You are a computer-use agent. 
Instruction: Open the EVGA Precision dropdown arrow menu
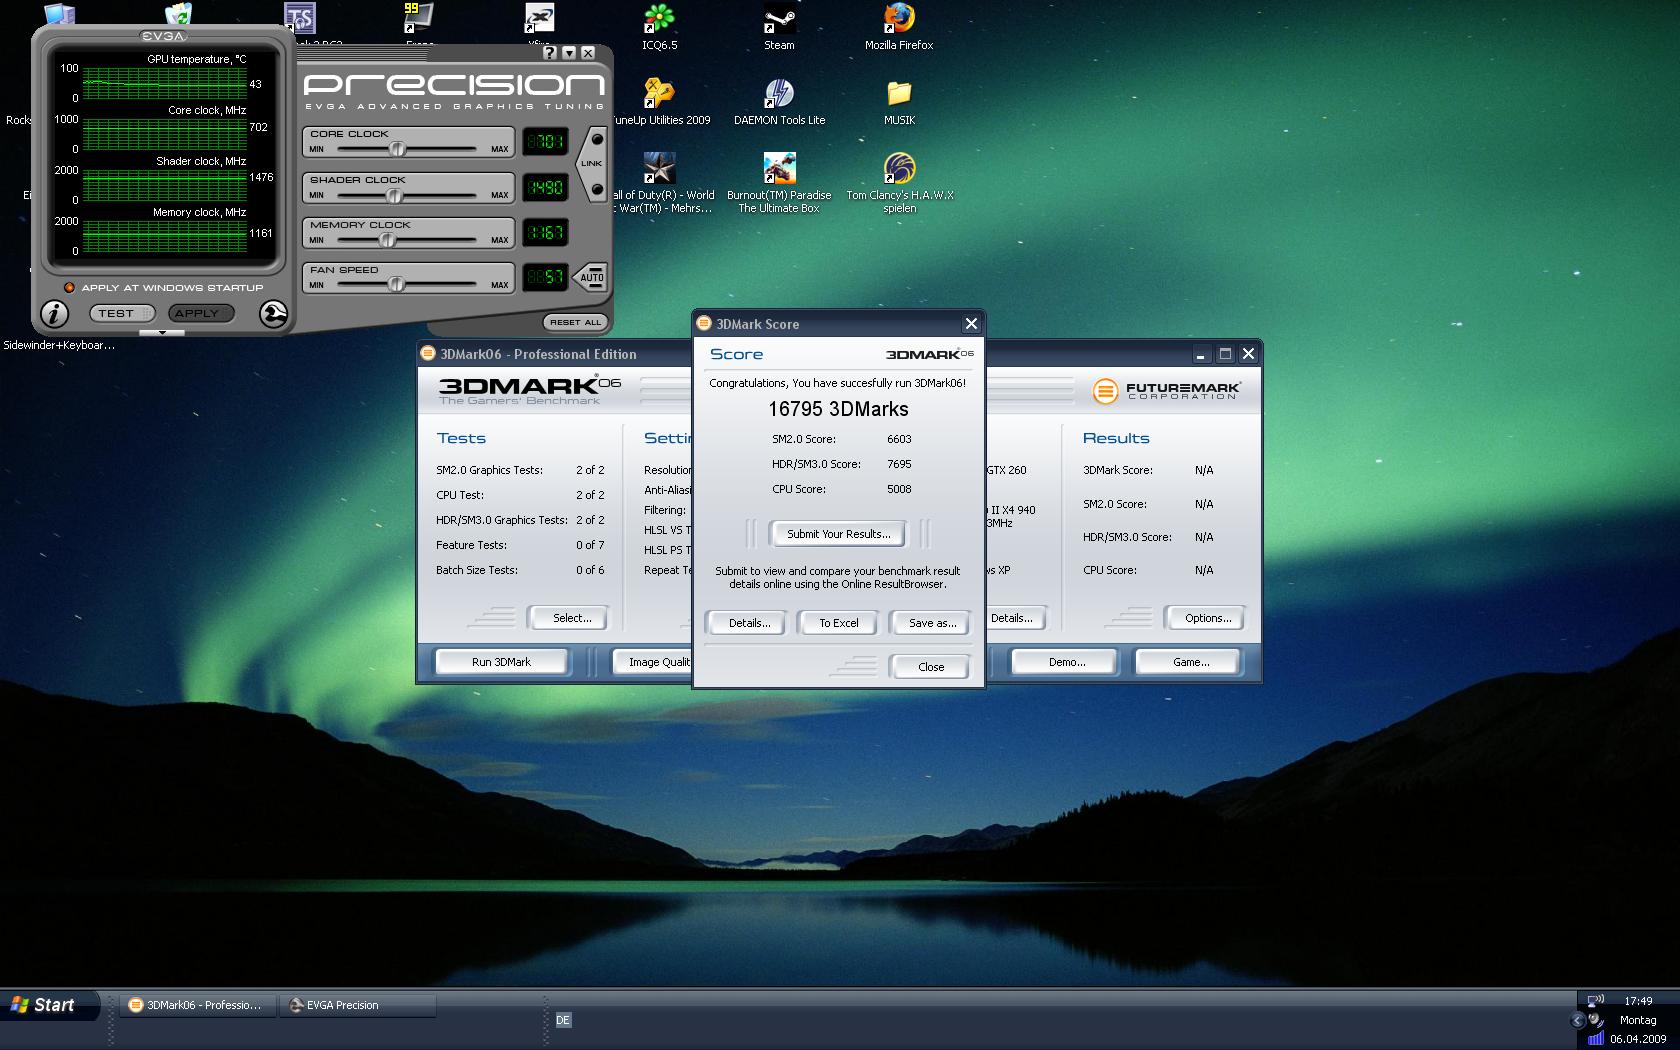569,53
